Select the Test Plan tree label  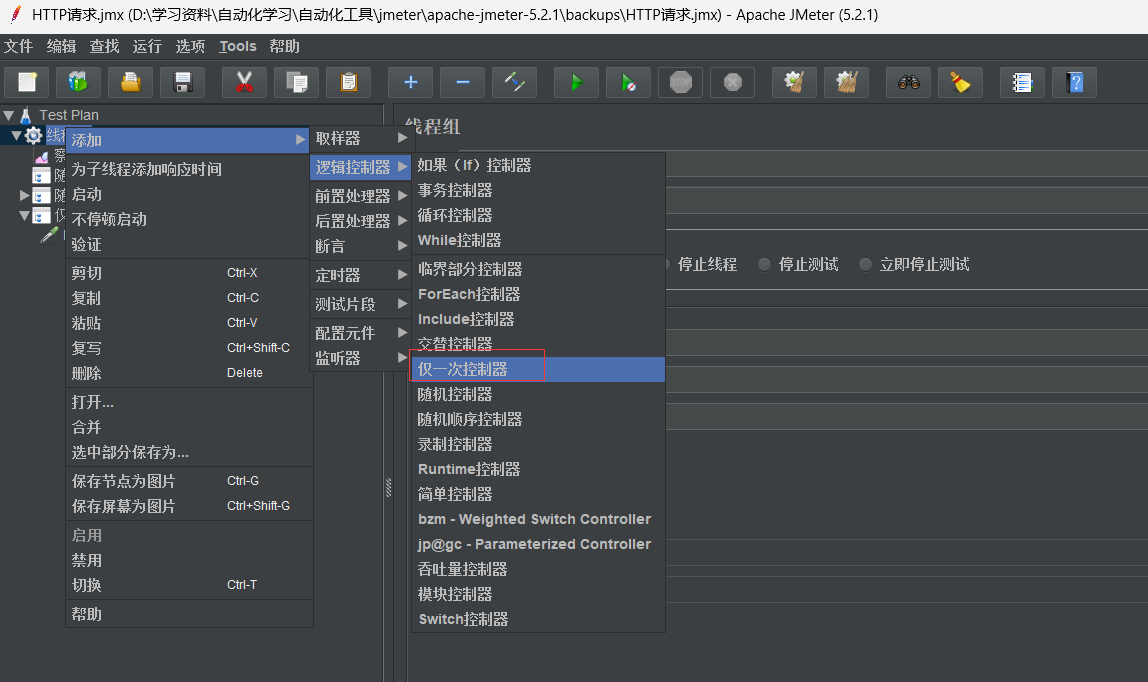[x=69, y=115]
